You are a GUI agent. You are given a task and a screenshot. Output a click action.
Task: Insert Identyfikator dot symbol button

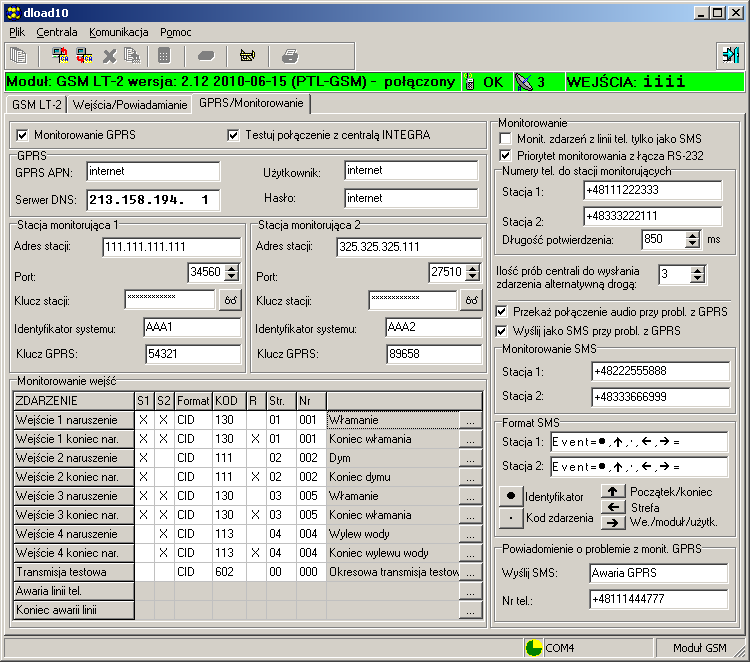[511, 496]
